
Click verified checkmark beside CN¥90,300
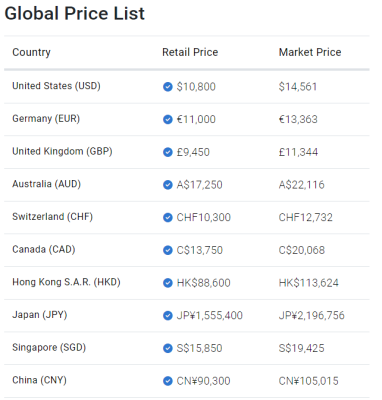point(168,381)
